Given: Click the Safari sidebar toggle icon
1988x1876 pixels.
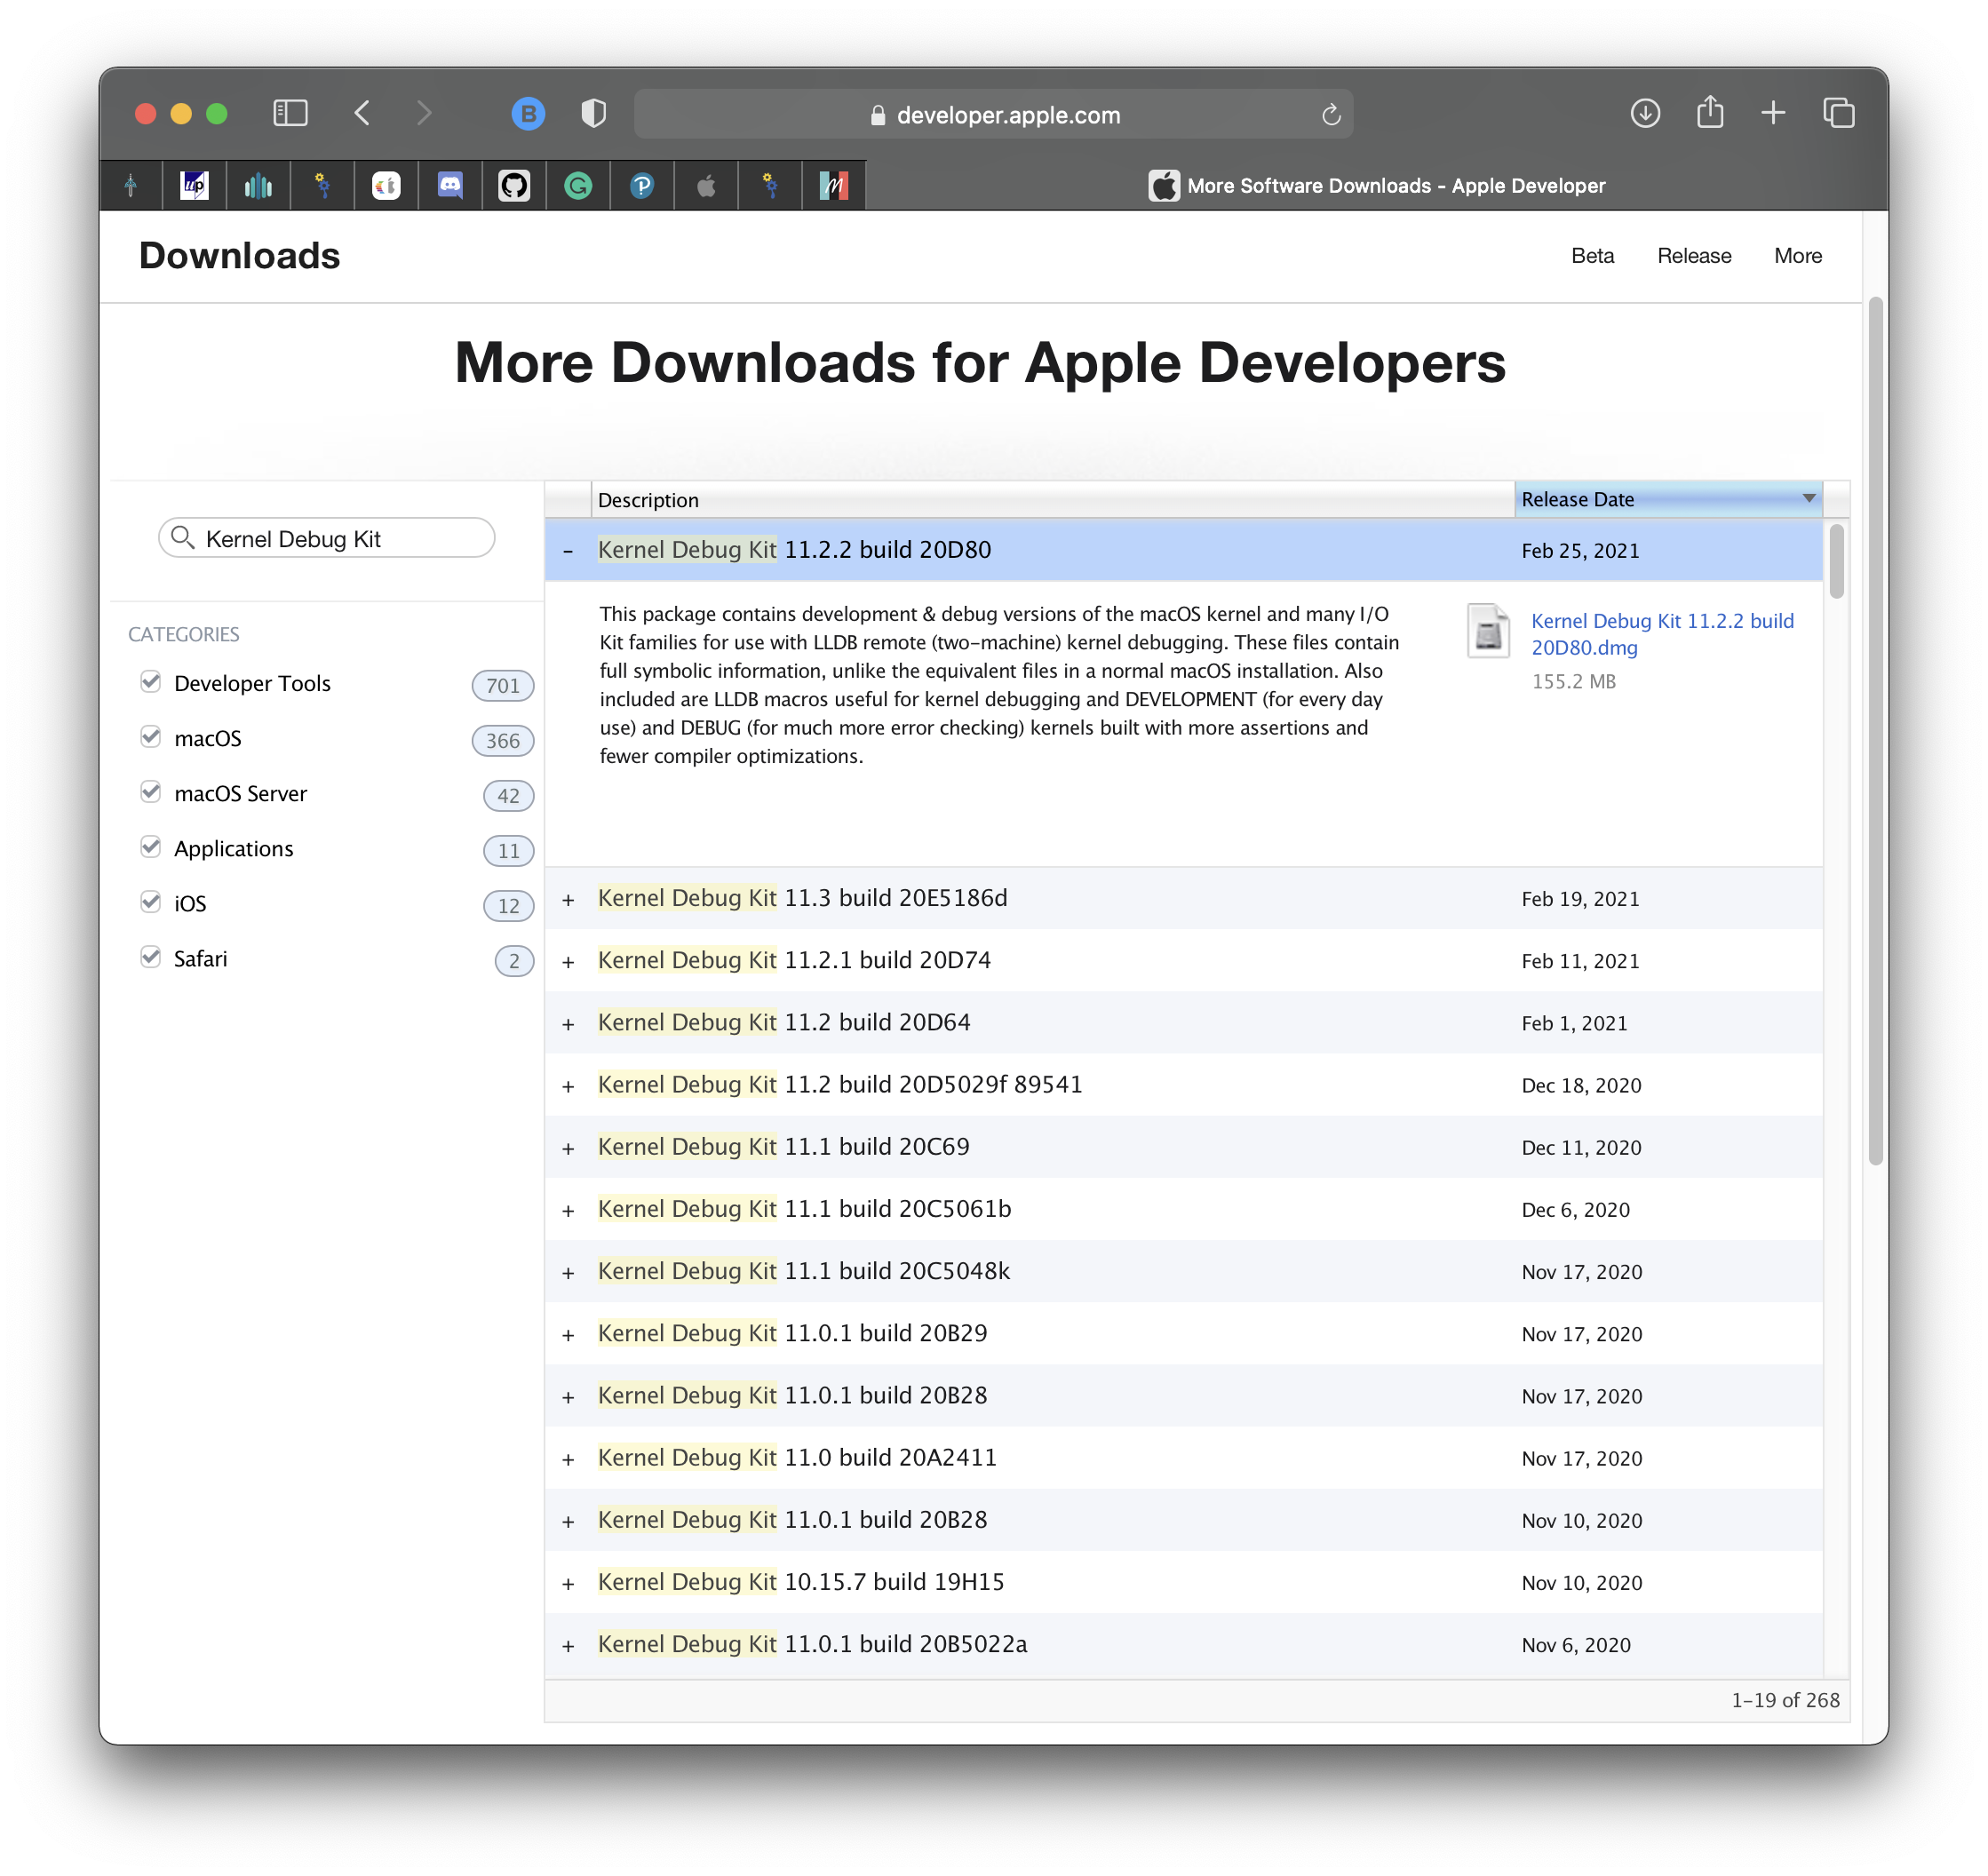Looking at the screenshot, I should [x=290, y=113].
